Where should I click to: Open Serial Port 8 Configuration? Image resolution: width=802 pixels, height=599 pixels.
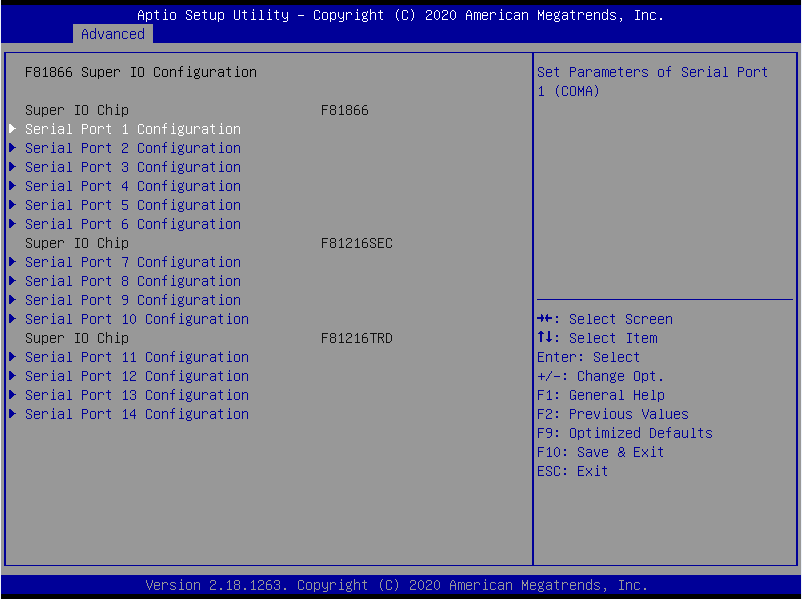tap(132, 281)
